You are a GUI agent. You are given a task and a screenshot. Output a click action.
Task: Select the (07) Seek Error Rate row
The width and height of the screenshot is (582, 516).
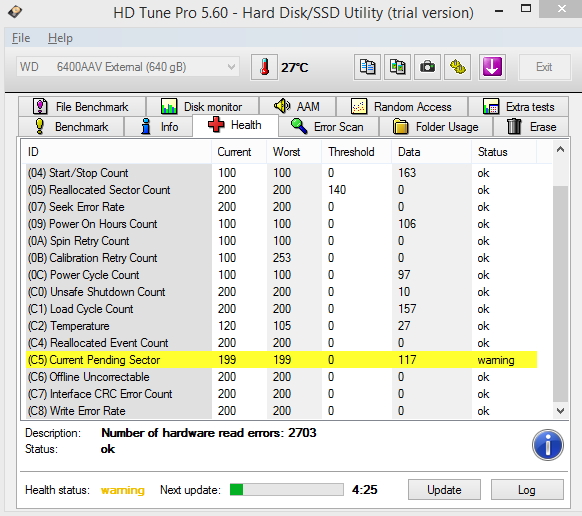pos(281,207)
